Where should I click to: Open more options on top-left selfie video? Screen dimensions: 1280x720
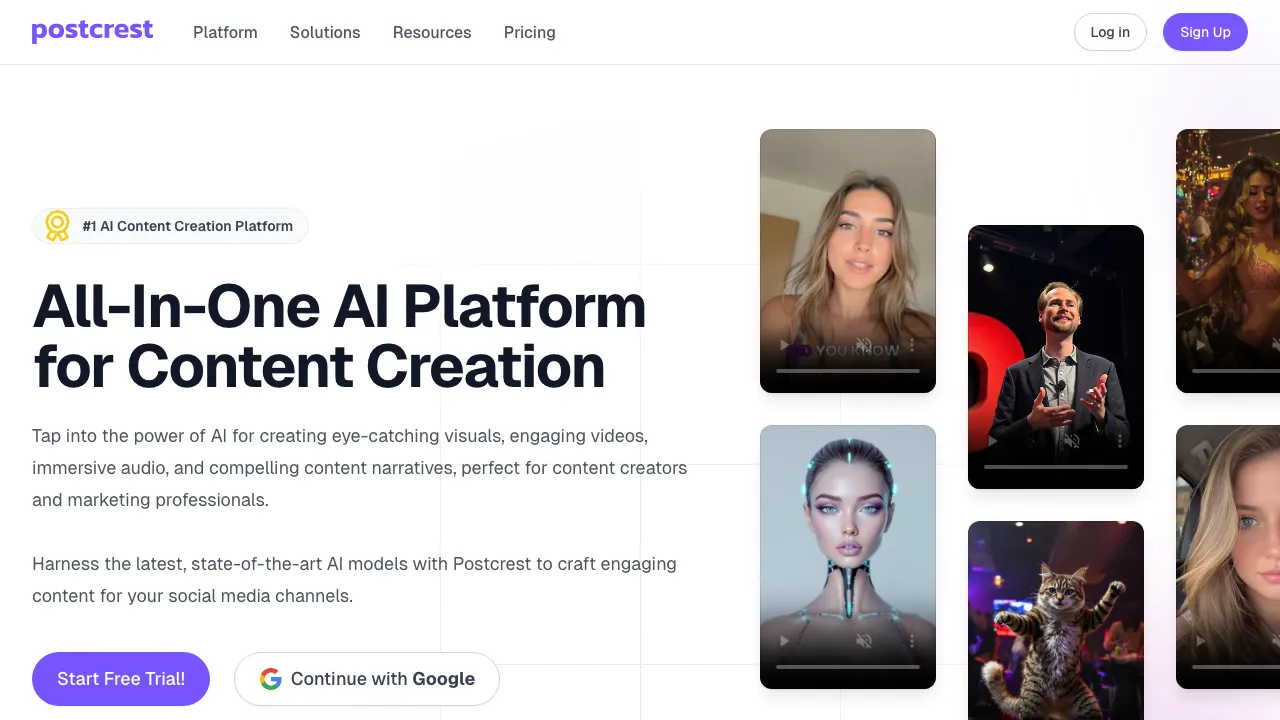pyautogui.click(x=912, y=345)
